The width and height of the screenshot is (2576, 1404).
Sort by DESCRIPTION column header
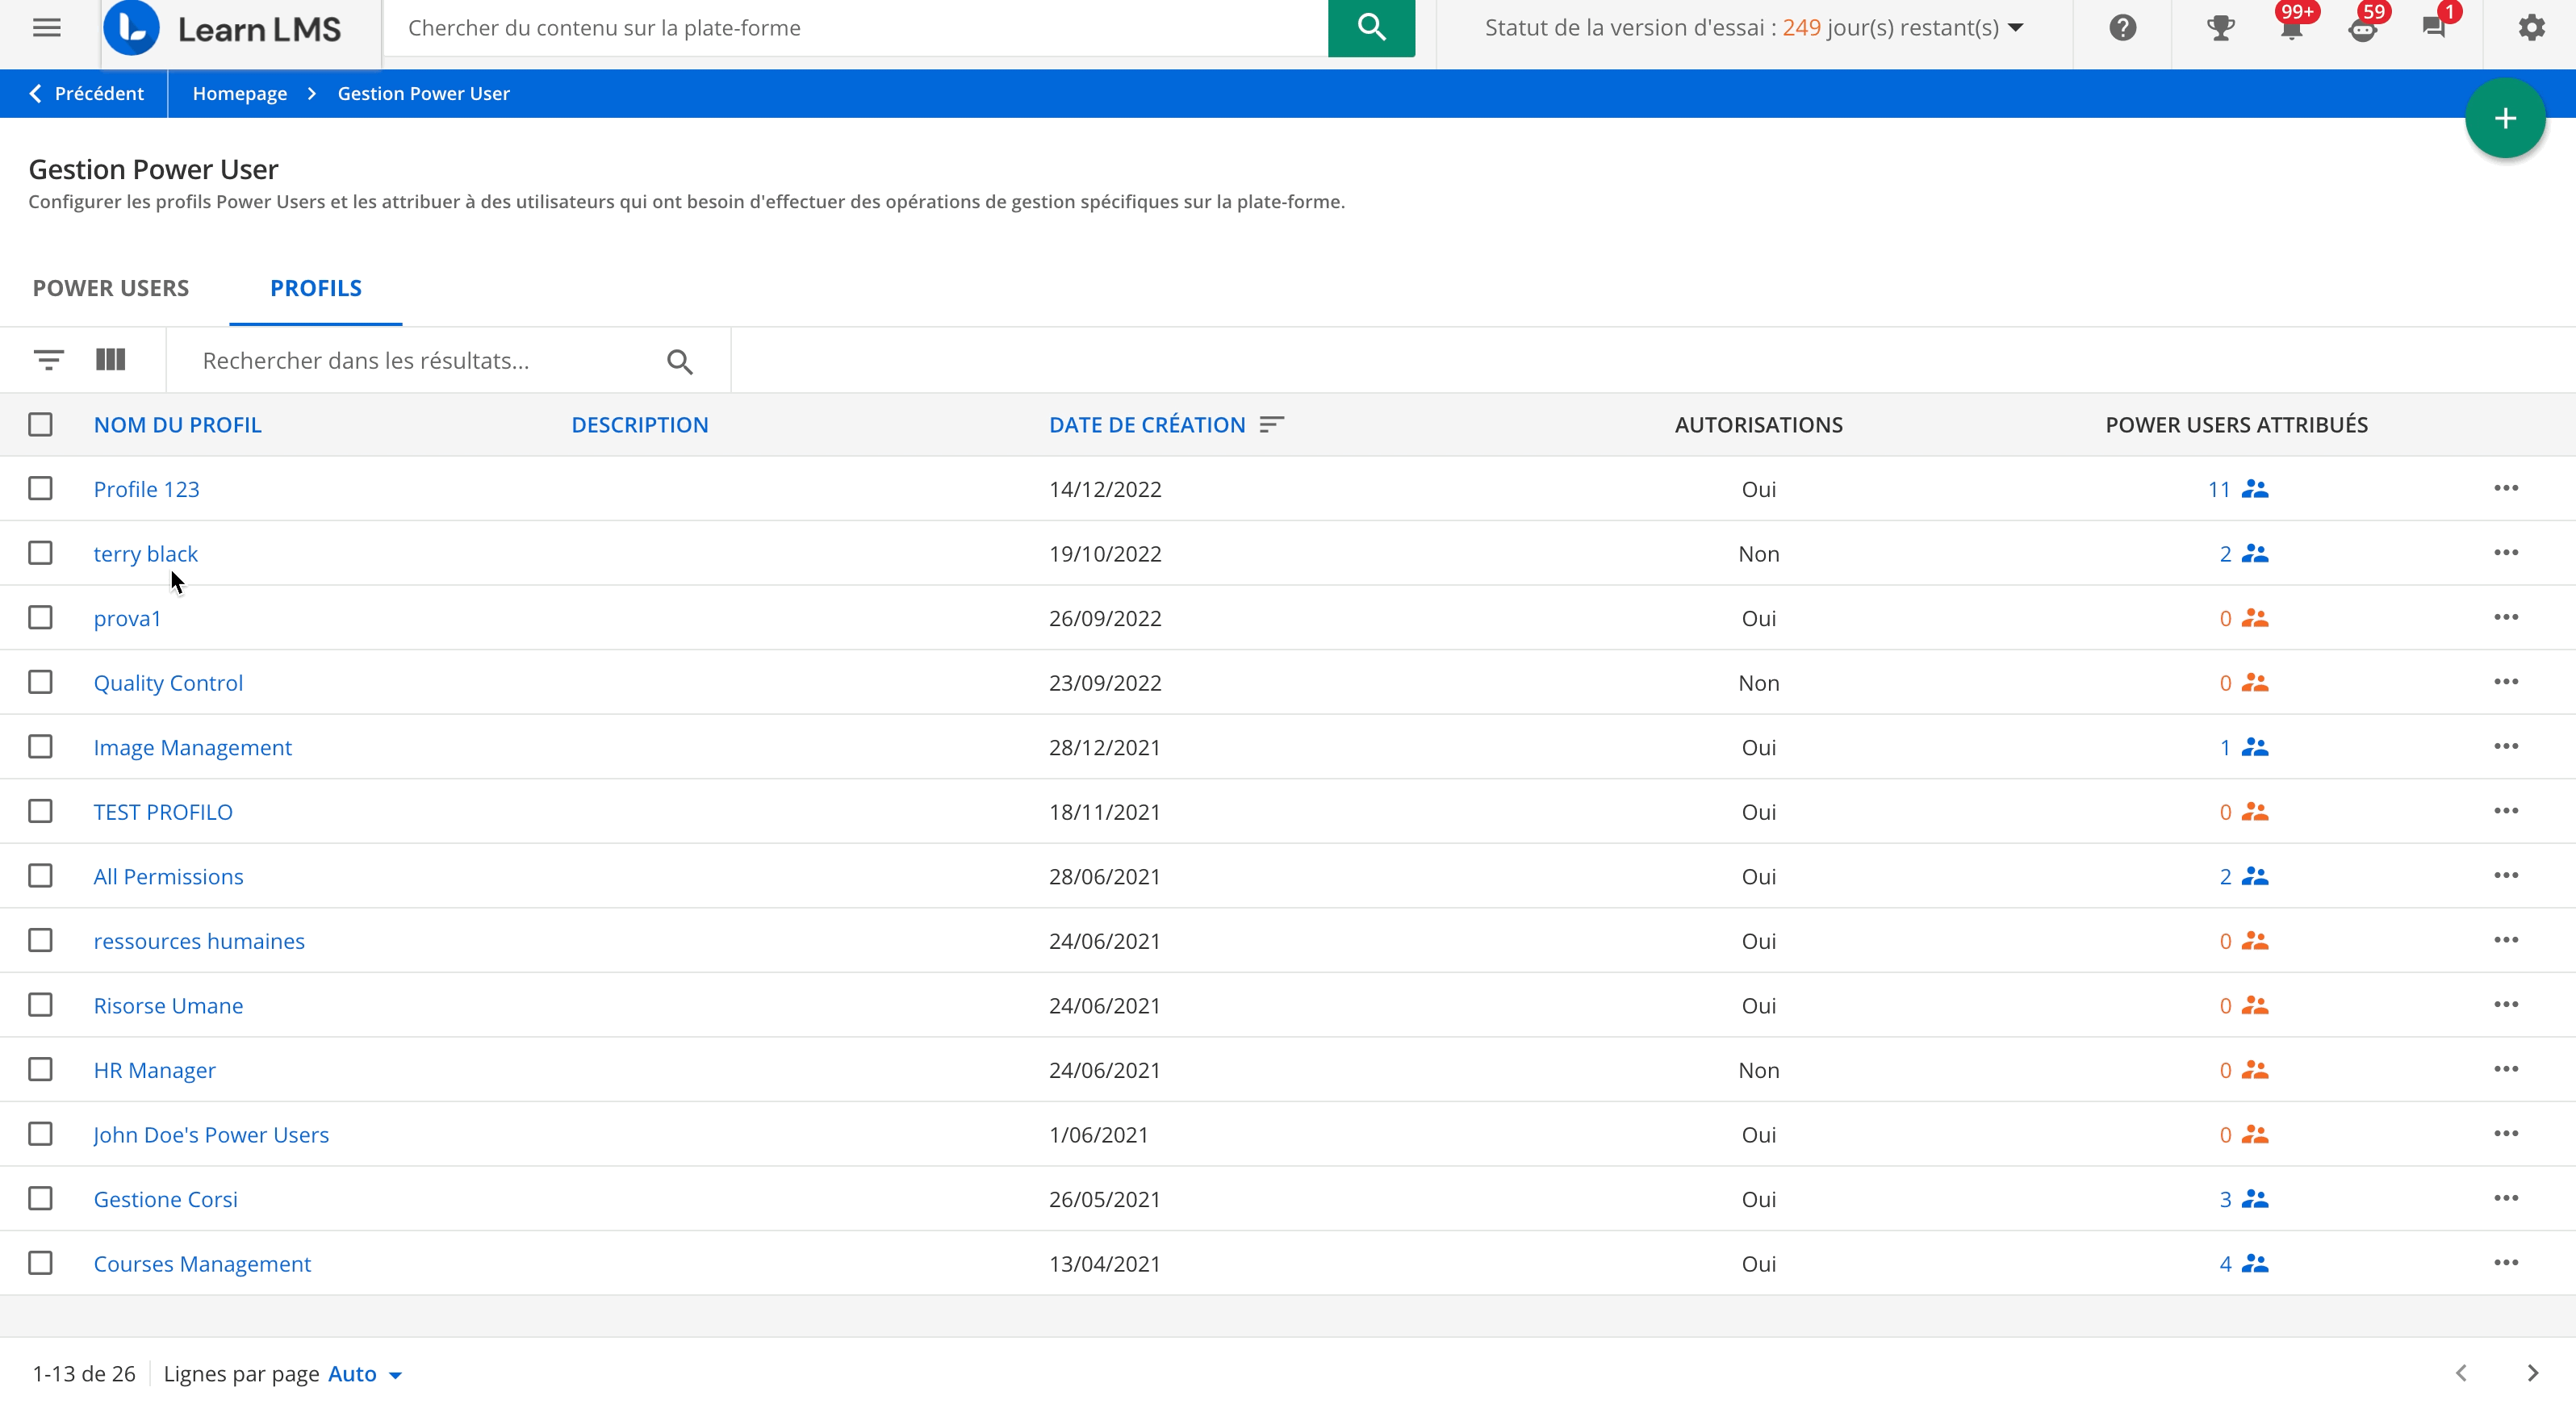640,425
